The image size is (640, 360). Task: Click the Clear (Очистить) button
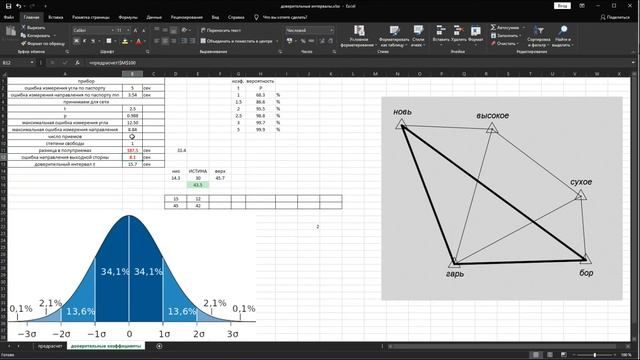(504, 43)
